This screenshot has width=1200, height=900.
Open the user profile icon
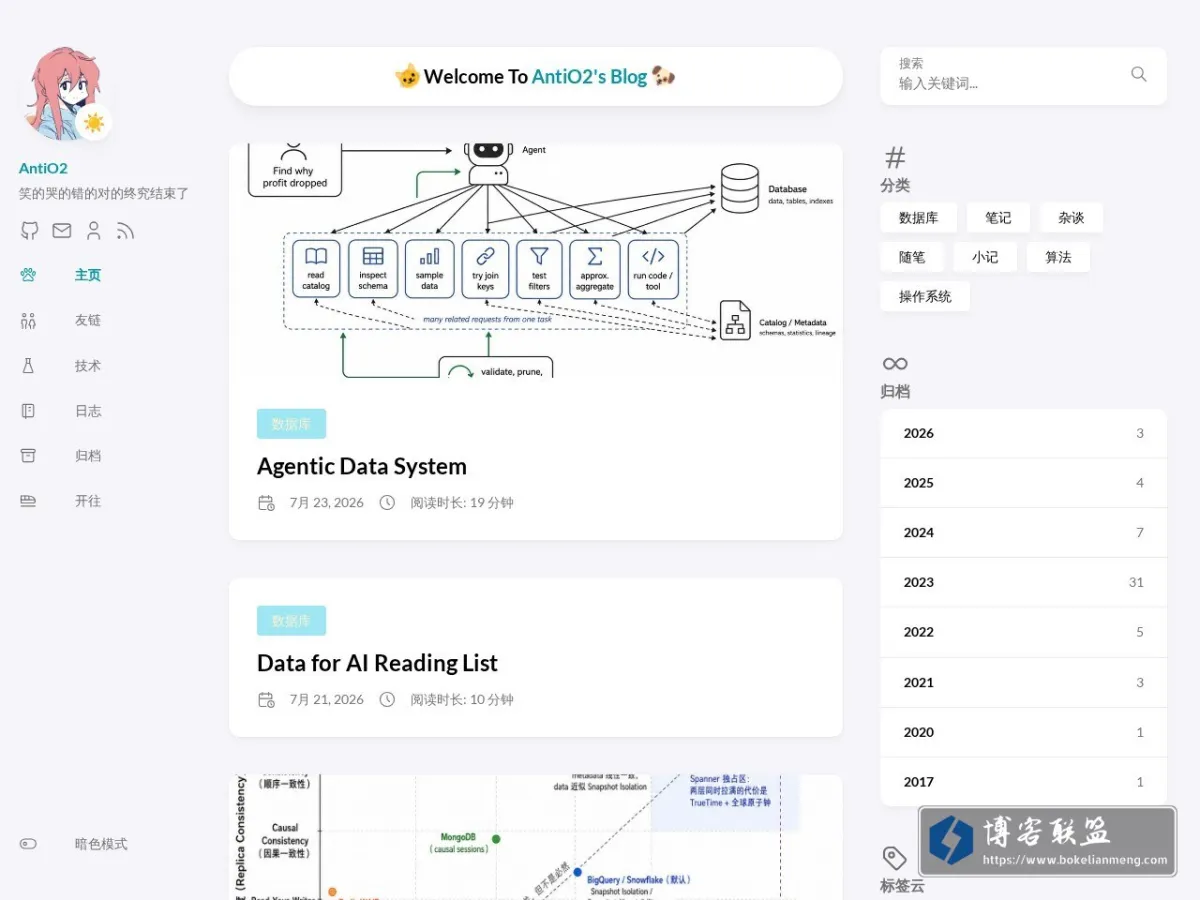pos(94,231)
